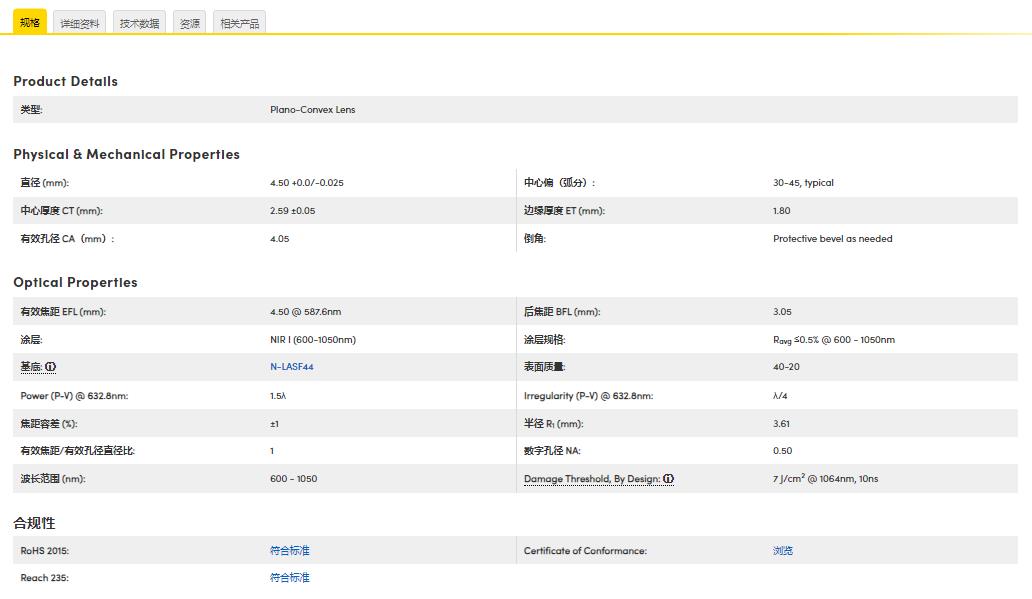The height and width of the screenshot is (599, 1032).
Task: Open the 技术数据 tab
Action: coord(139,23)
